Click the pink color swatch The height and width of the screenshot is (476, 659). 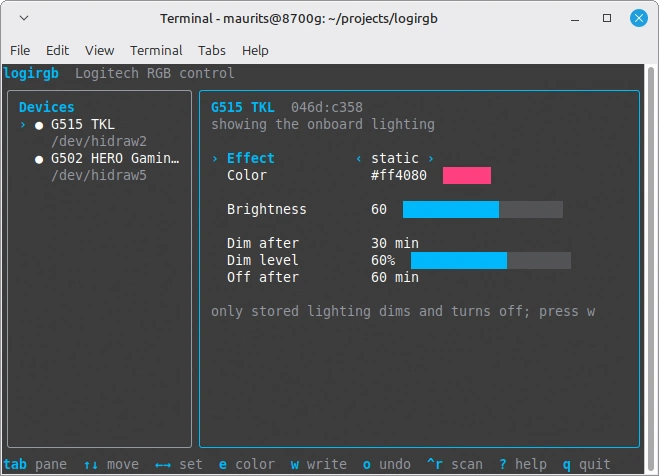(467, 175)
